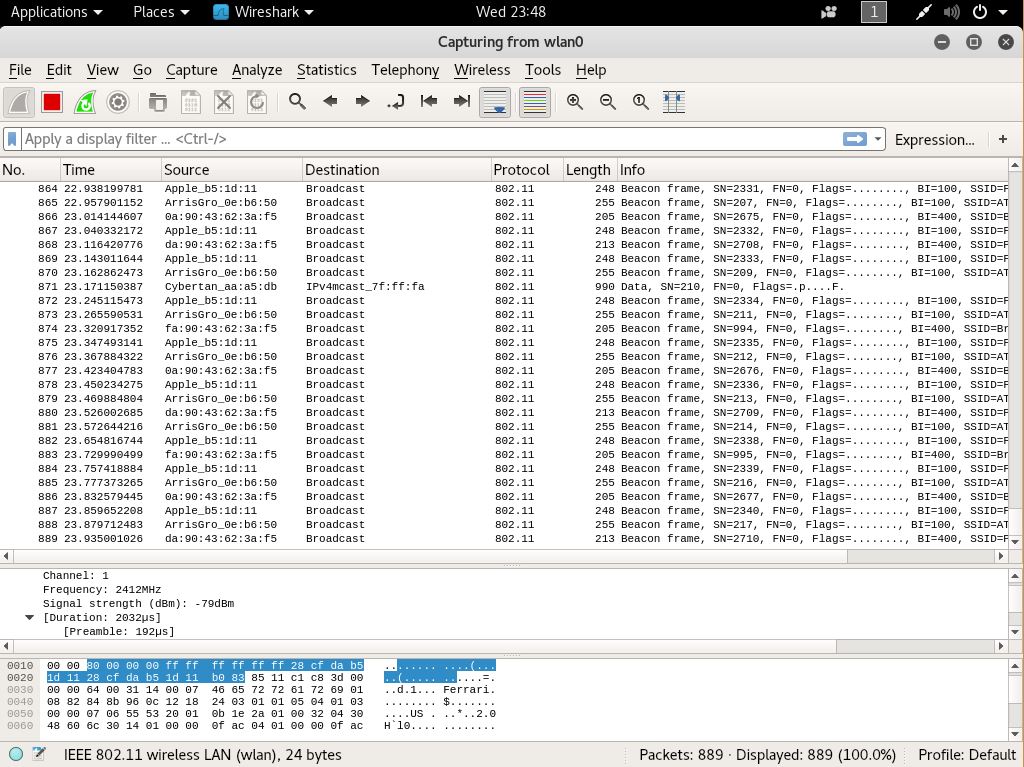Collapse the Duration tree item
This screenshot has height=767, width=1024.
tap(30, 618)
